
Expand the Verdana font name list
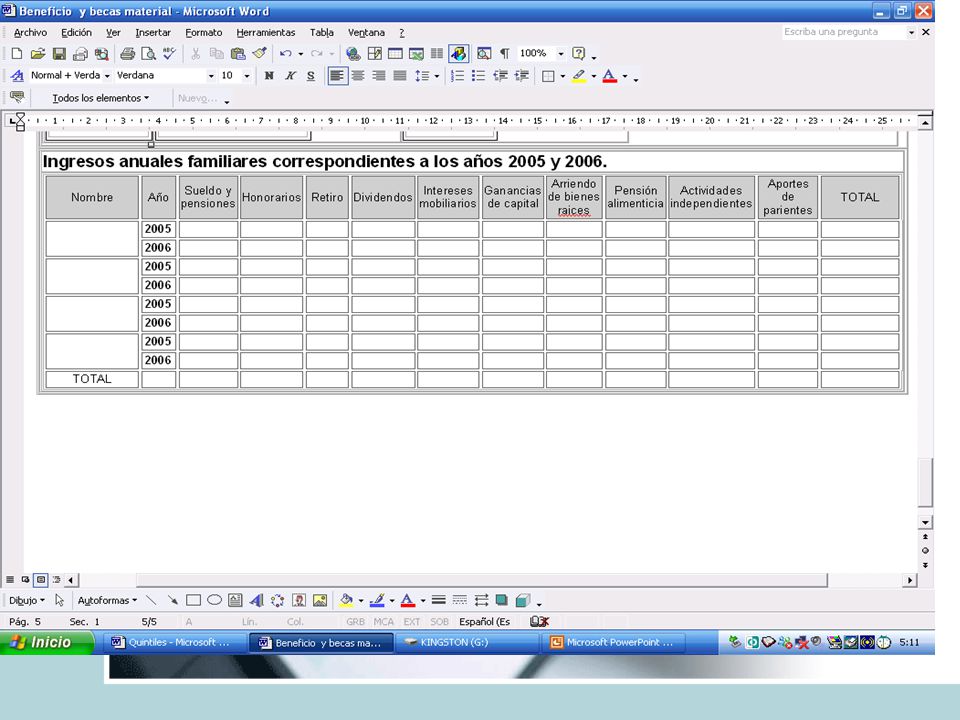point(211,76)
